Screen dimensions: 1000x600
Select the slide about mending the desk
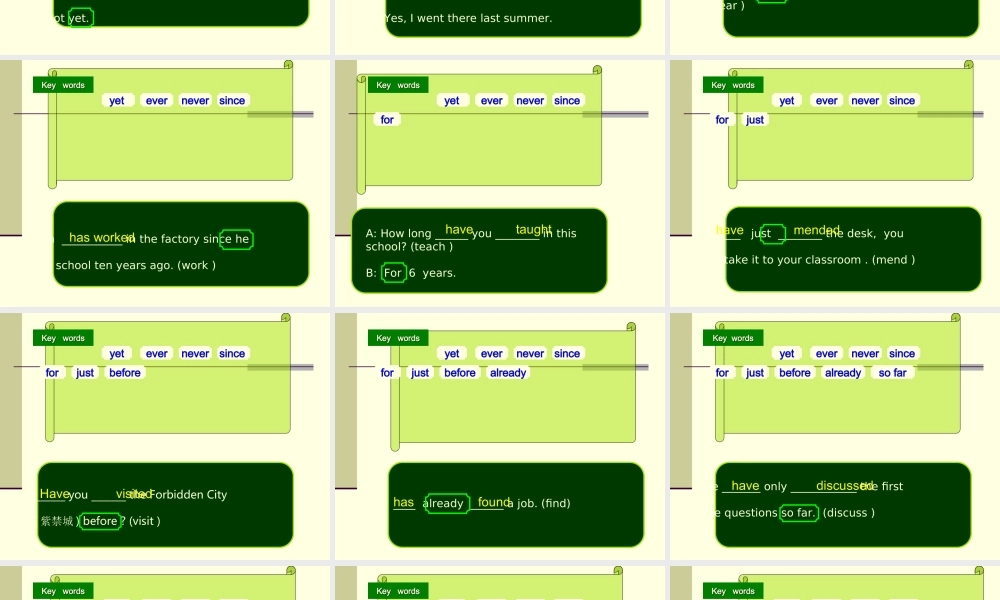(835, 183)
